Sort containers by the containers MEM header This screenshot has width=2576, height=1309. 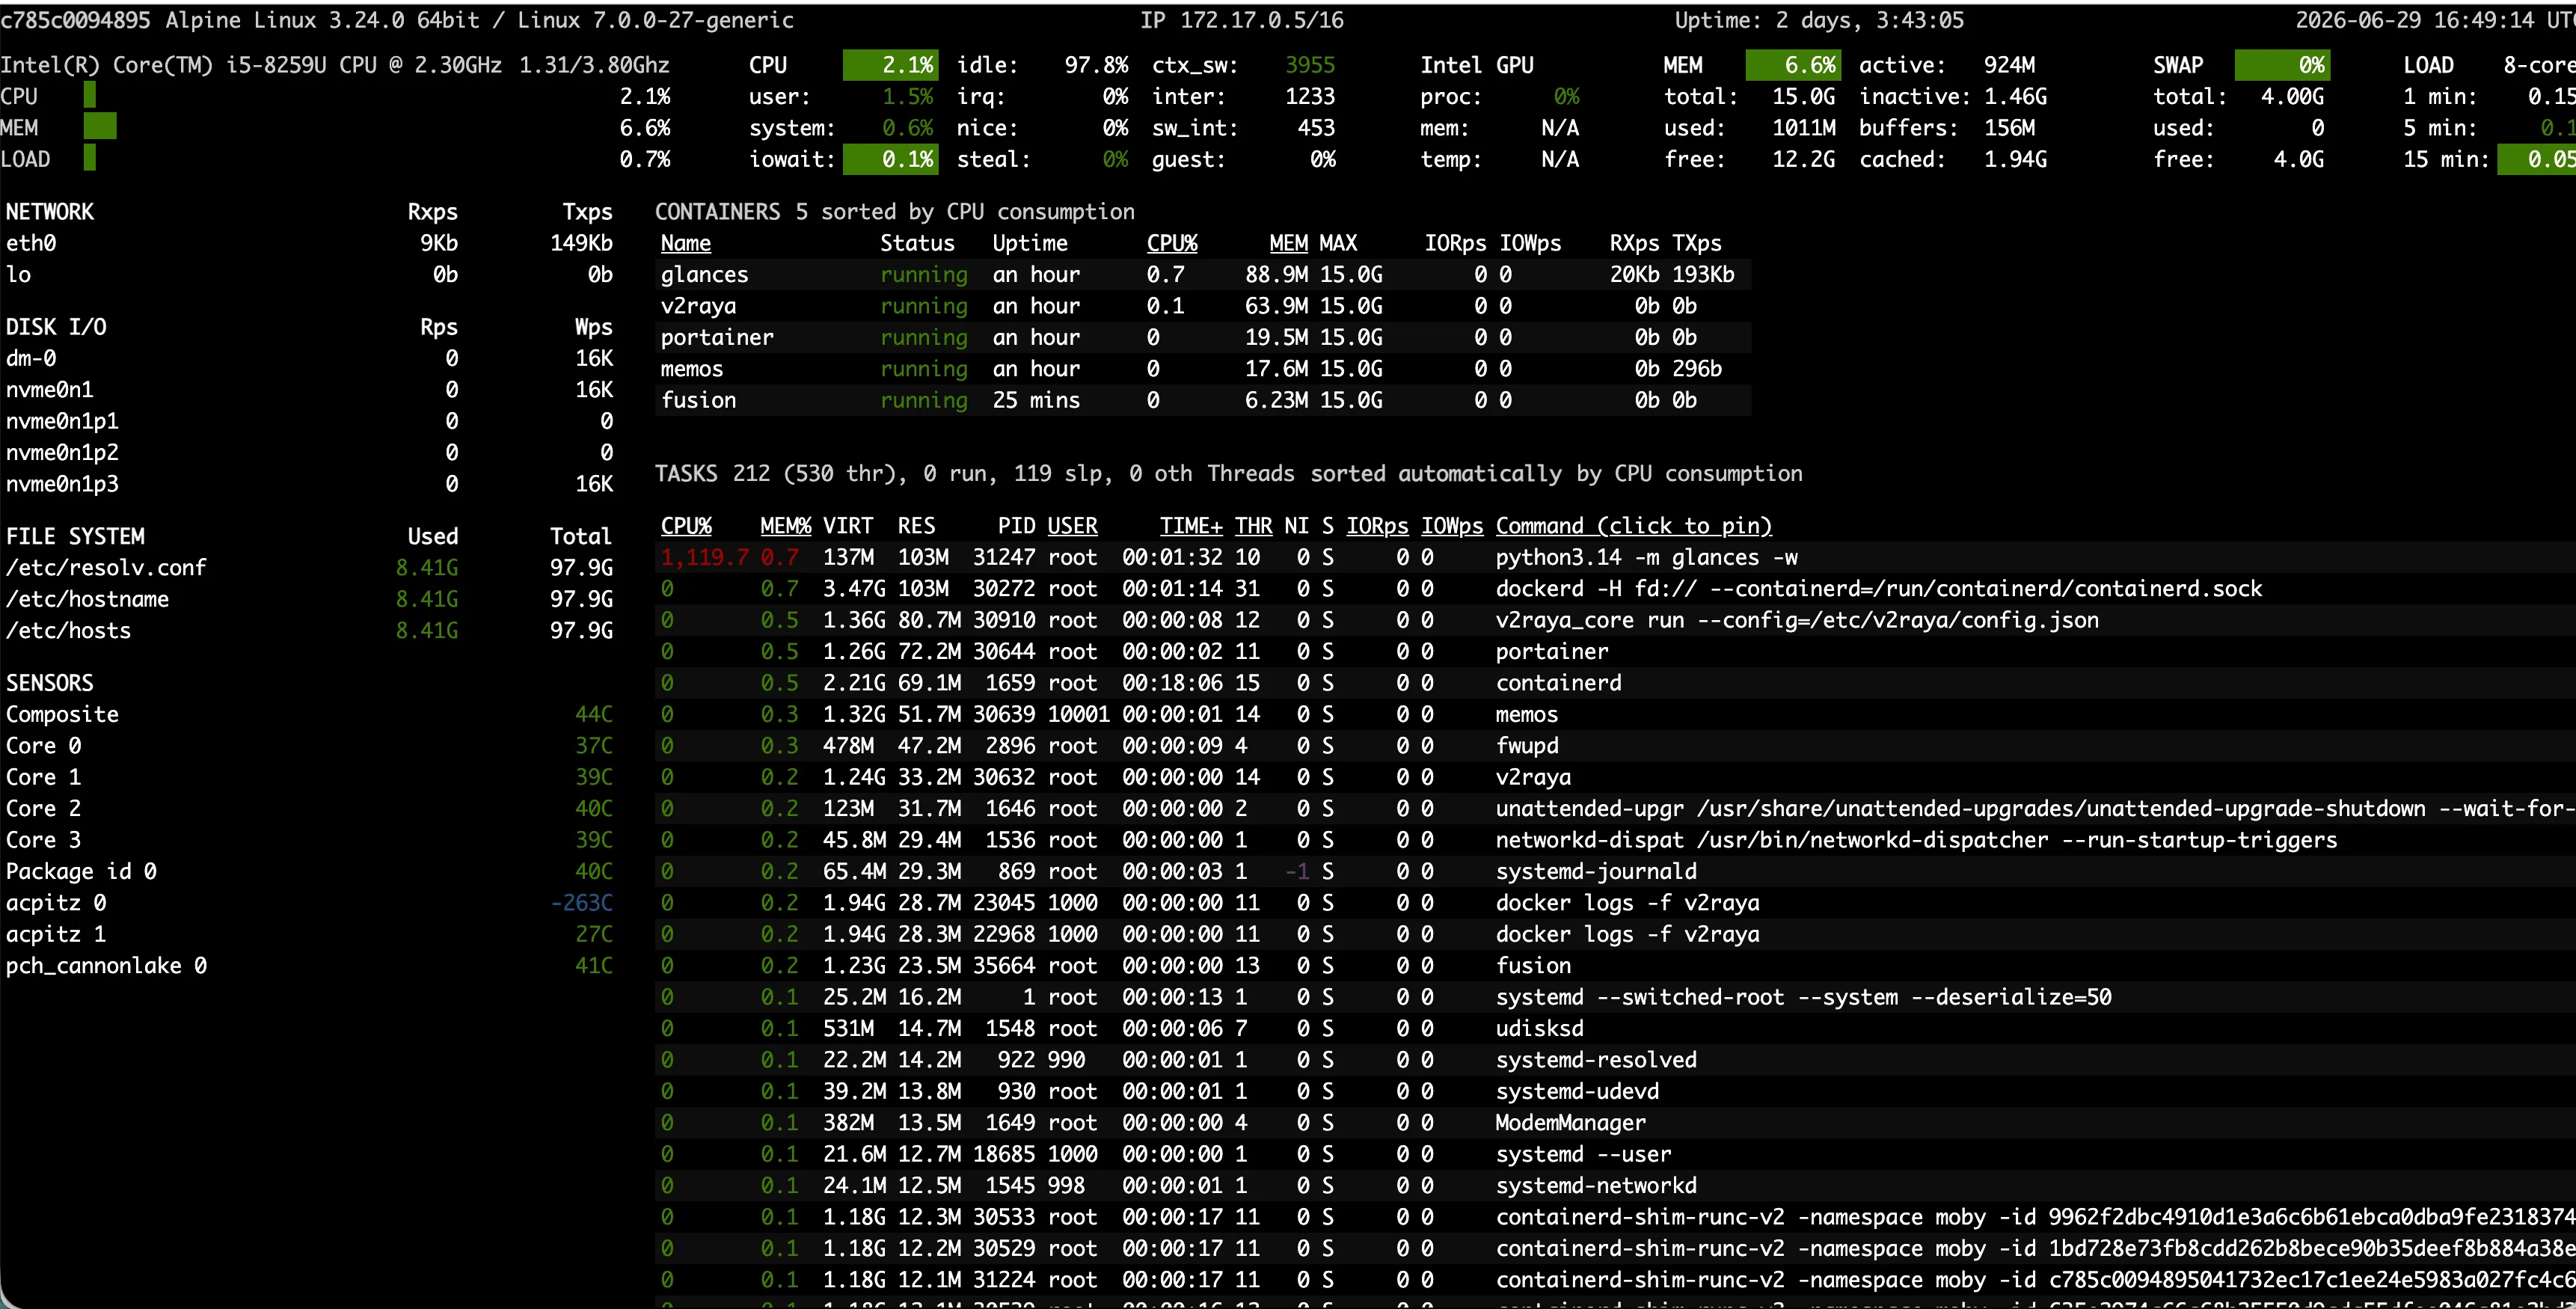[x=1288, y=243]
